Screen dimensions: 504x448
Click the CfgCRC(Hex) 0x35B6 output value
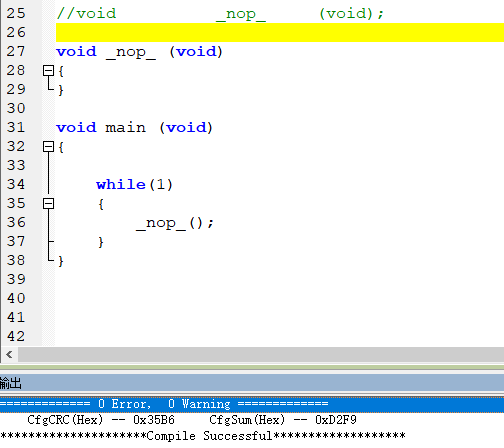click(101, 420)
